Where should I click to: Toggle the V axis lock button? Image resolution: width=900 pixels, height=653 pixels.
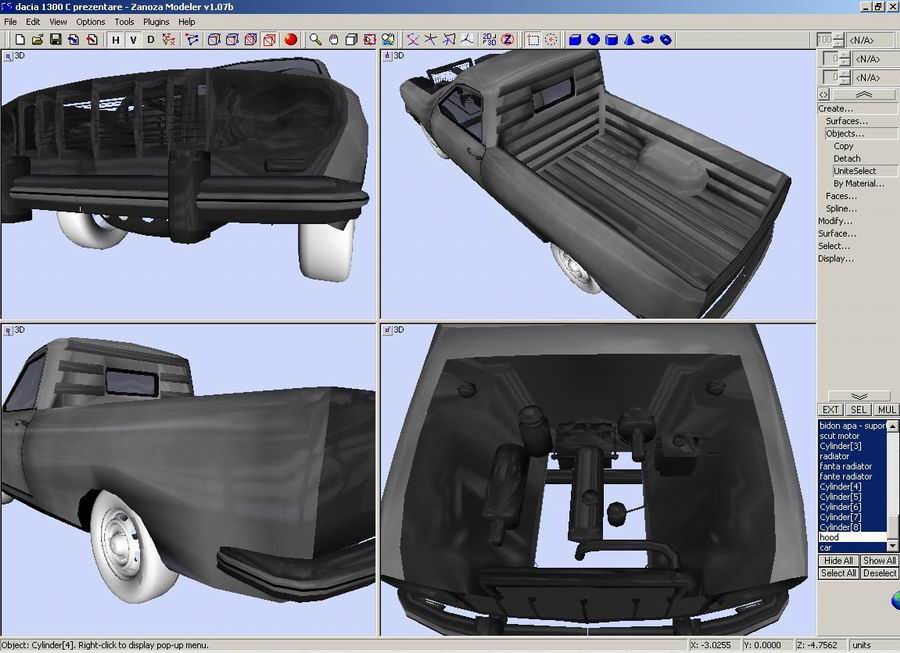pos(133,40)
